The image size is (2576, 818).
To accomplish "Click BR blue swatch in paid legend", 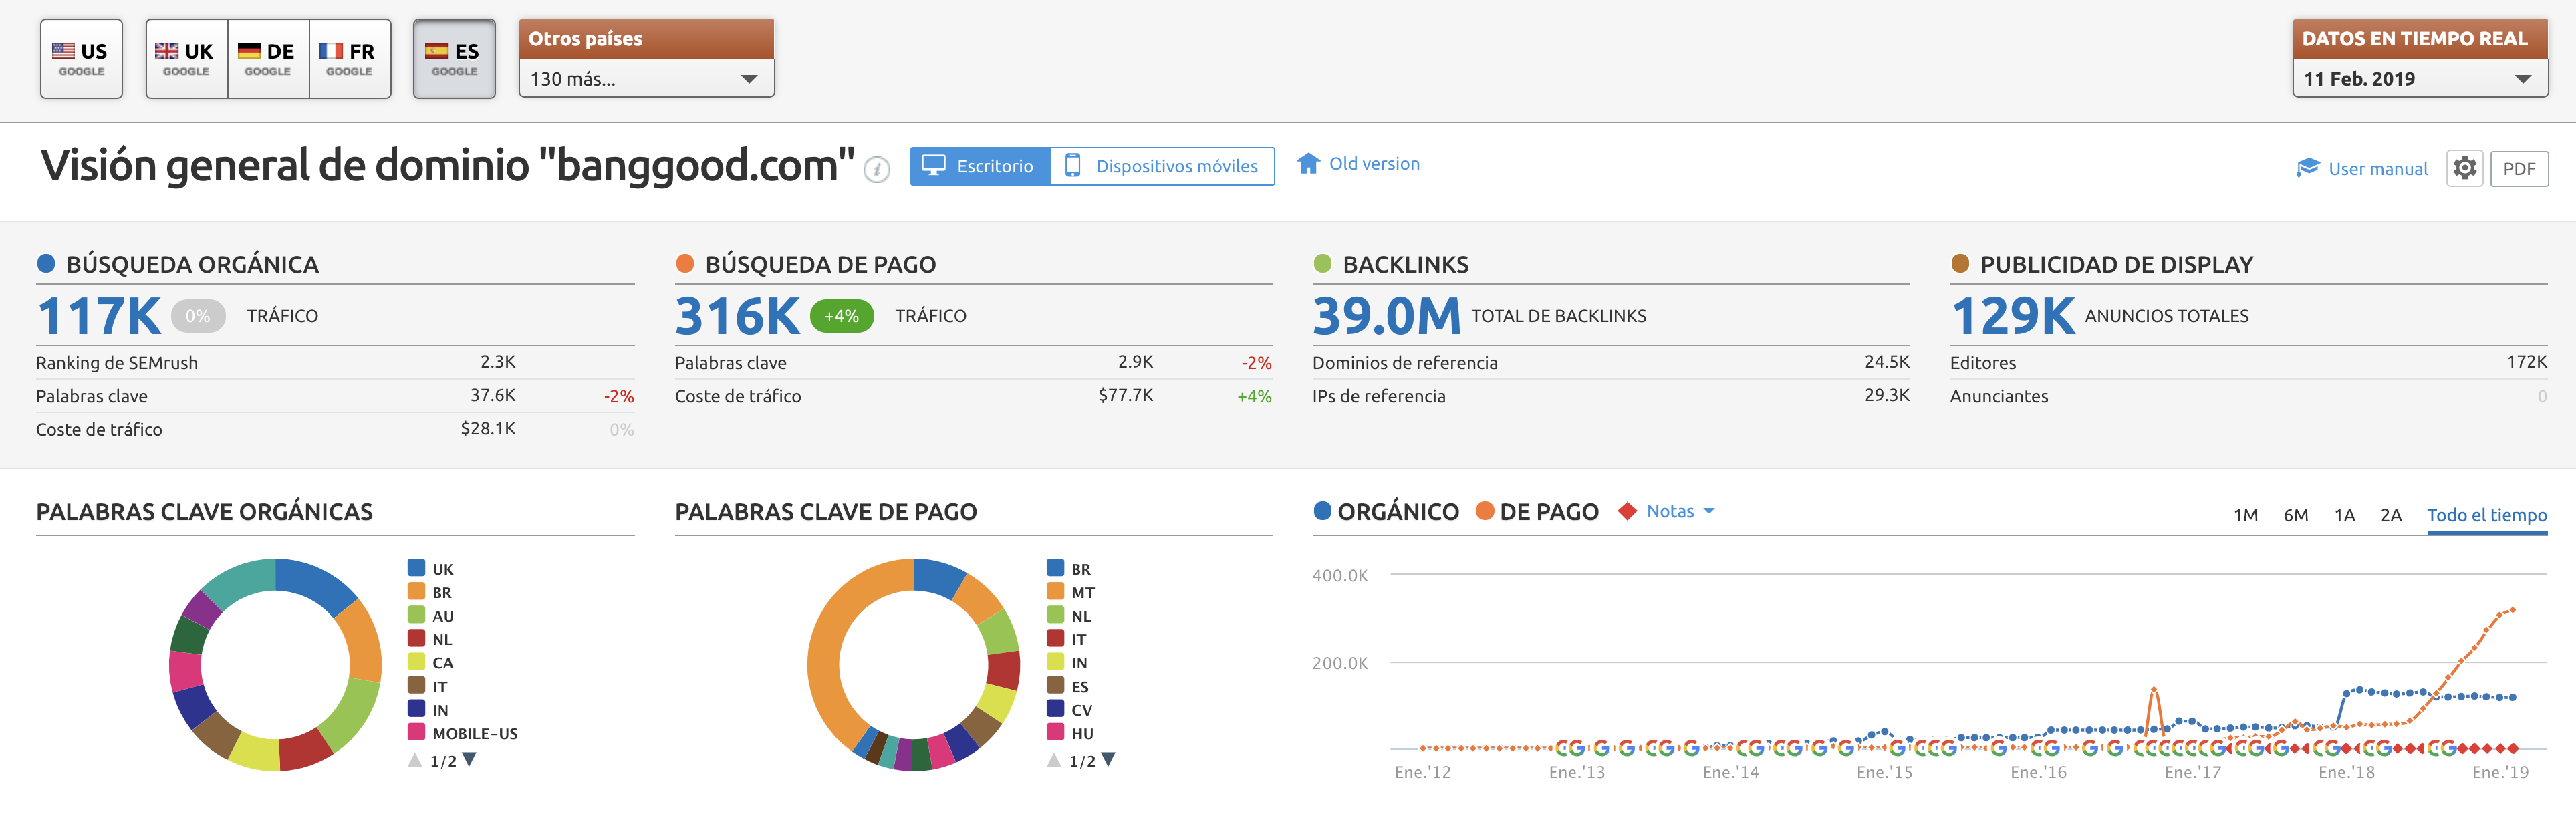I will (x=1055, y=568).
